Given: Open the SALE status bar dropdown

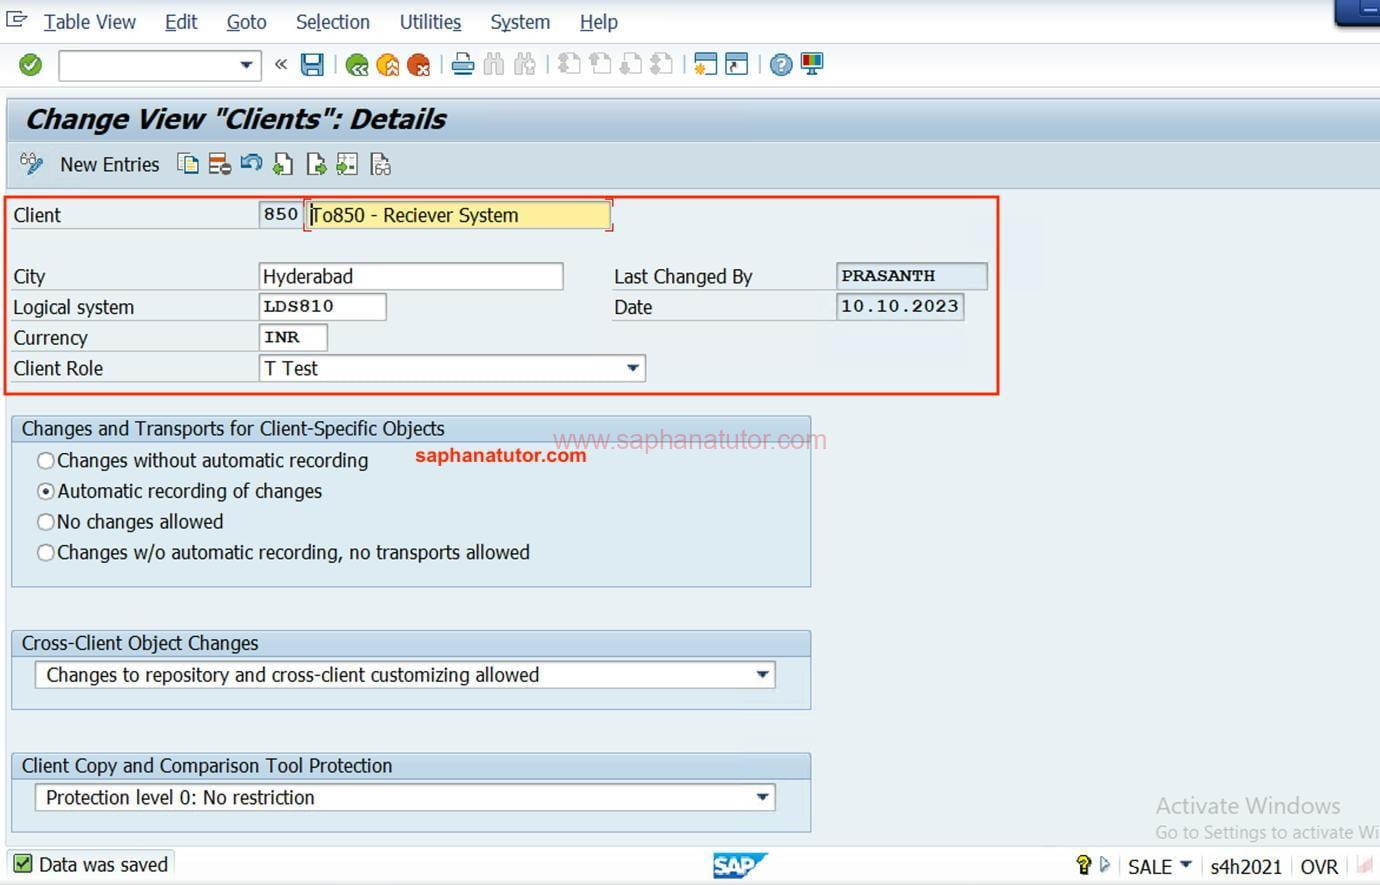Looking at the screenshot, I should 1186,864.
